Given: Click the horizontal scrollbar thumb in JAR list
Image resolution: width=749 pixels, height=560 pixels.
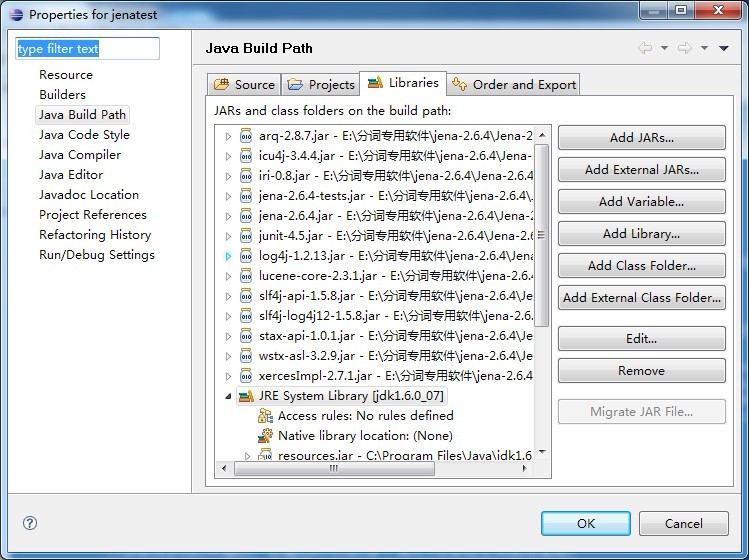Looking at the screenshot, I should (334, 469).
